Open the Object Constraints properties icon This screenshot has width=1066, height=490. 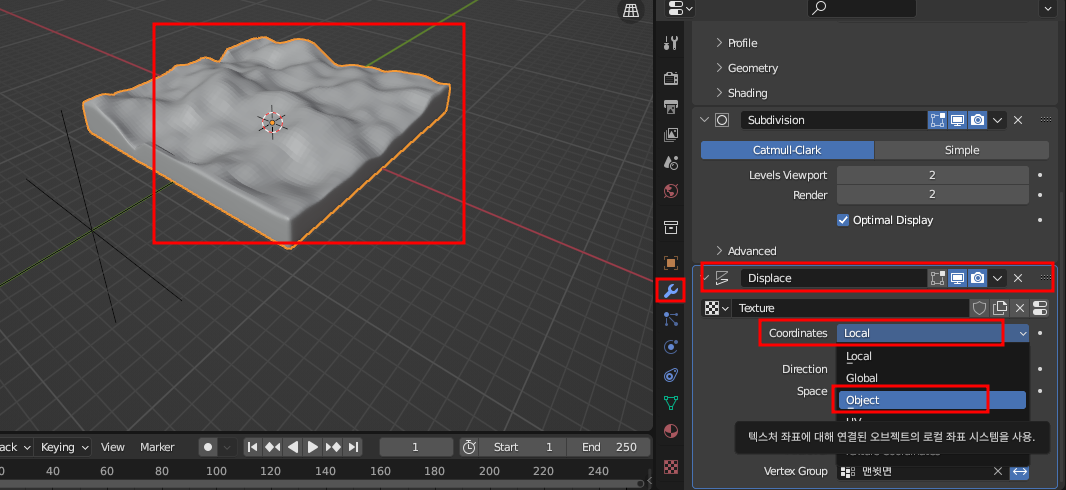pos(671,375)
